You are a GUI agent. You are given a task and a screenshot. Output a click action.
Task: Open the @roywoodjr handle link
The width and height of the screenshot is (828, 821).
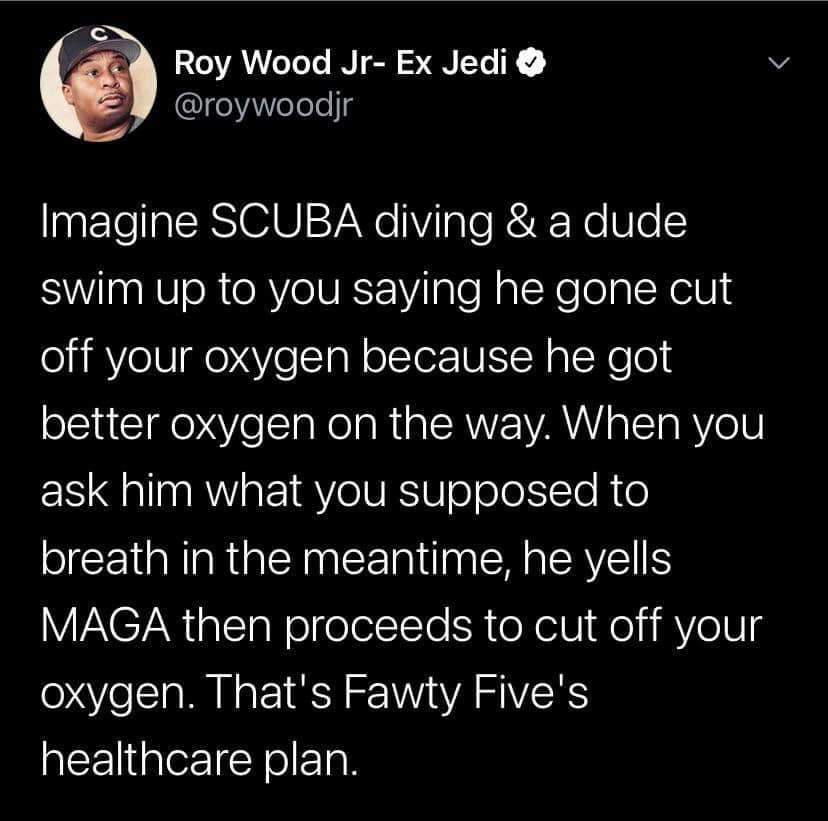click(x=263, y=105)
